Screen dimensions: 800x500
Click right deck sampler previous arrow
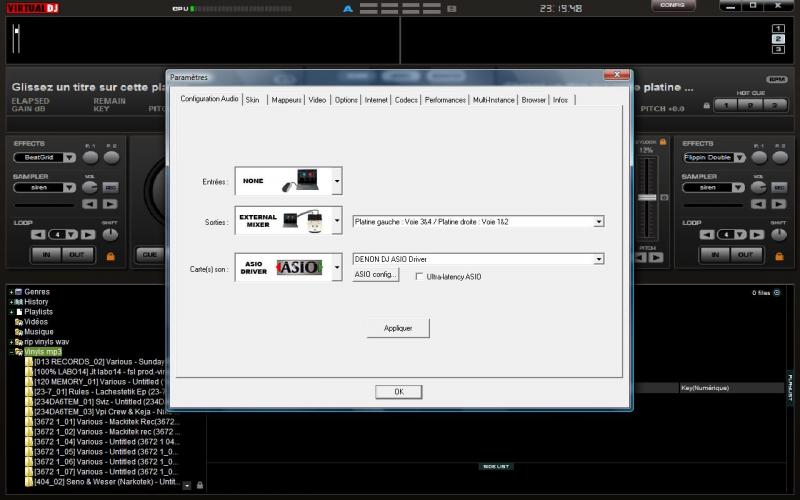click(x=758, y=204)
